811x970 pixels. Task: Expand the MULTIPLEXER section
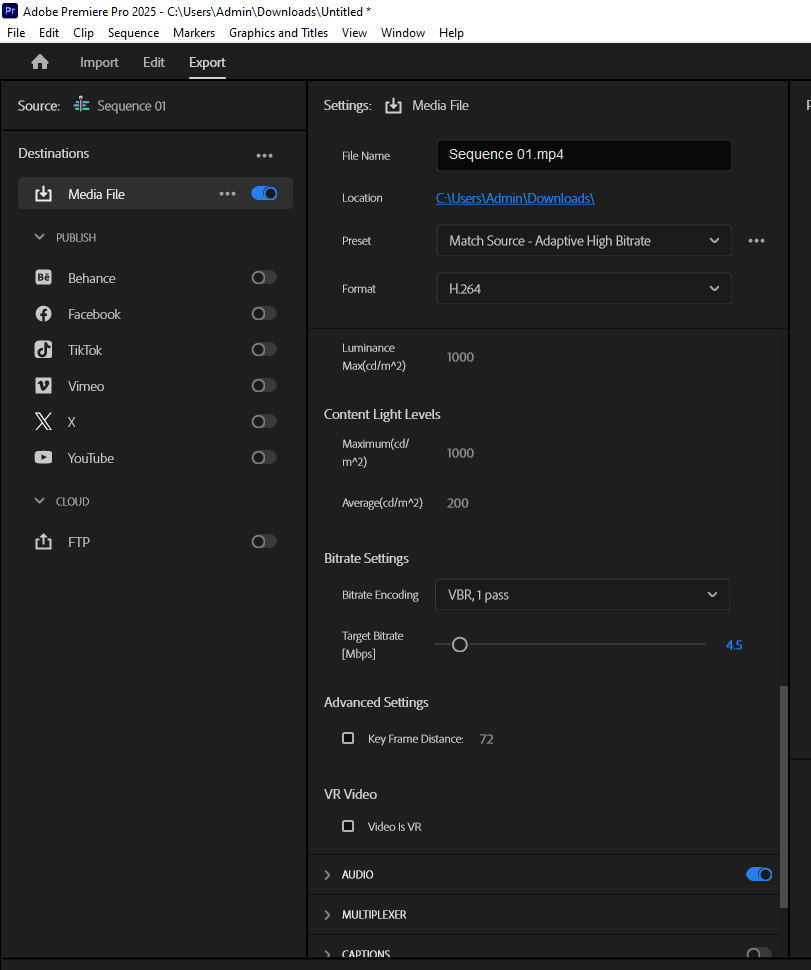coord(327,915)
